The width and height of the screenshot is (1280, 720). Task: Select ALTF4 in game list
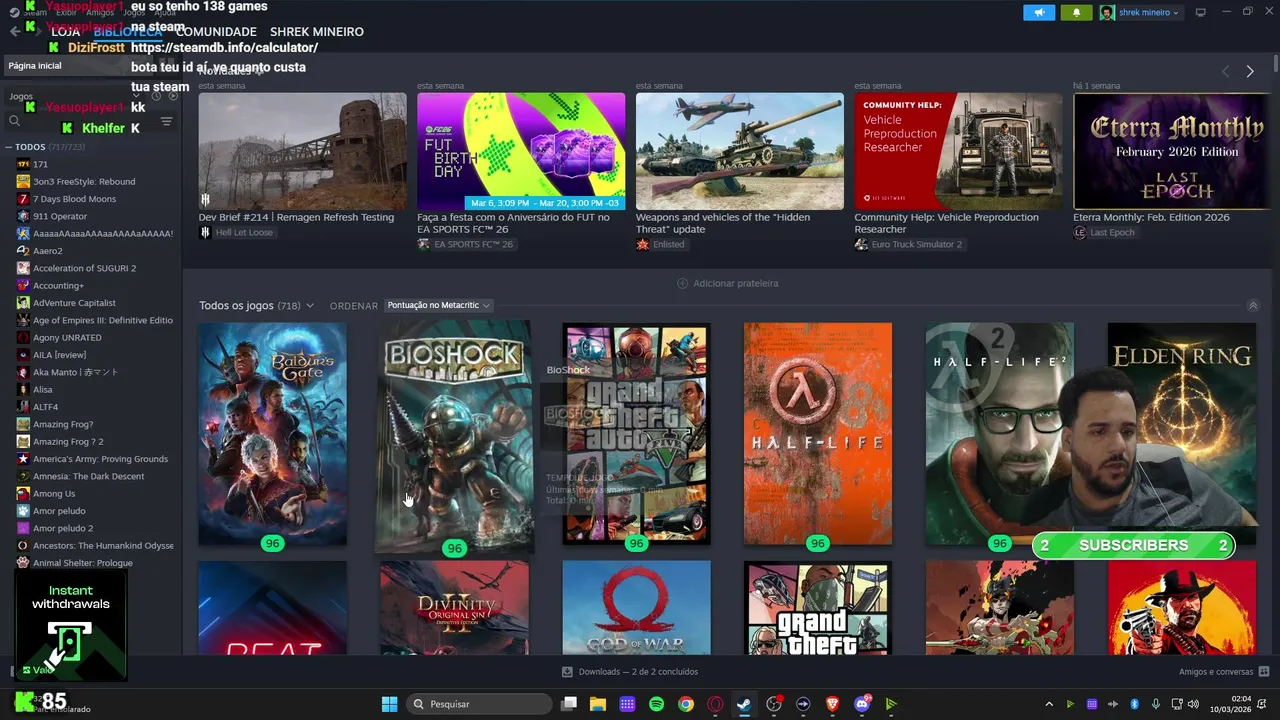pyautogui.click(x=45, y=407)
